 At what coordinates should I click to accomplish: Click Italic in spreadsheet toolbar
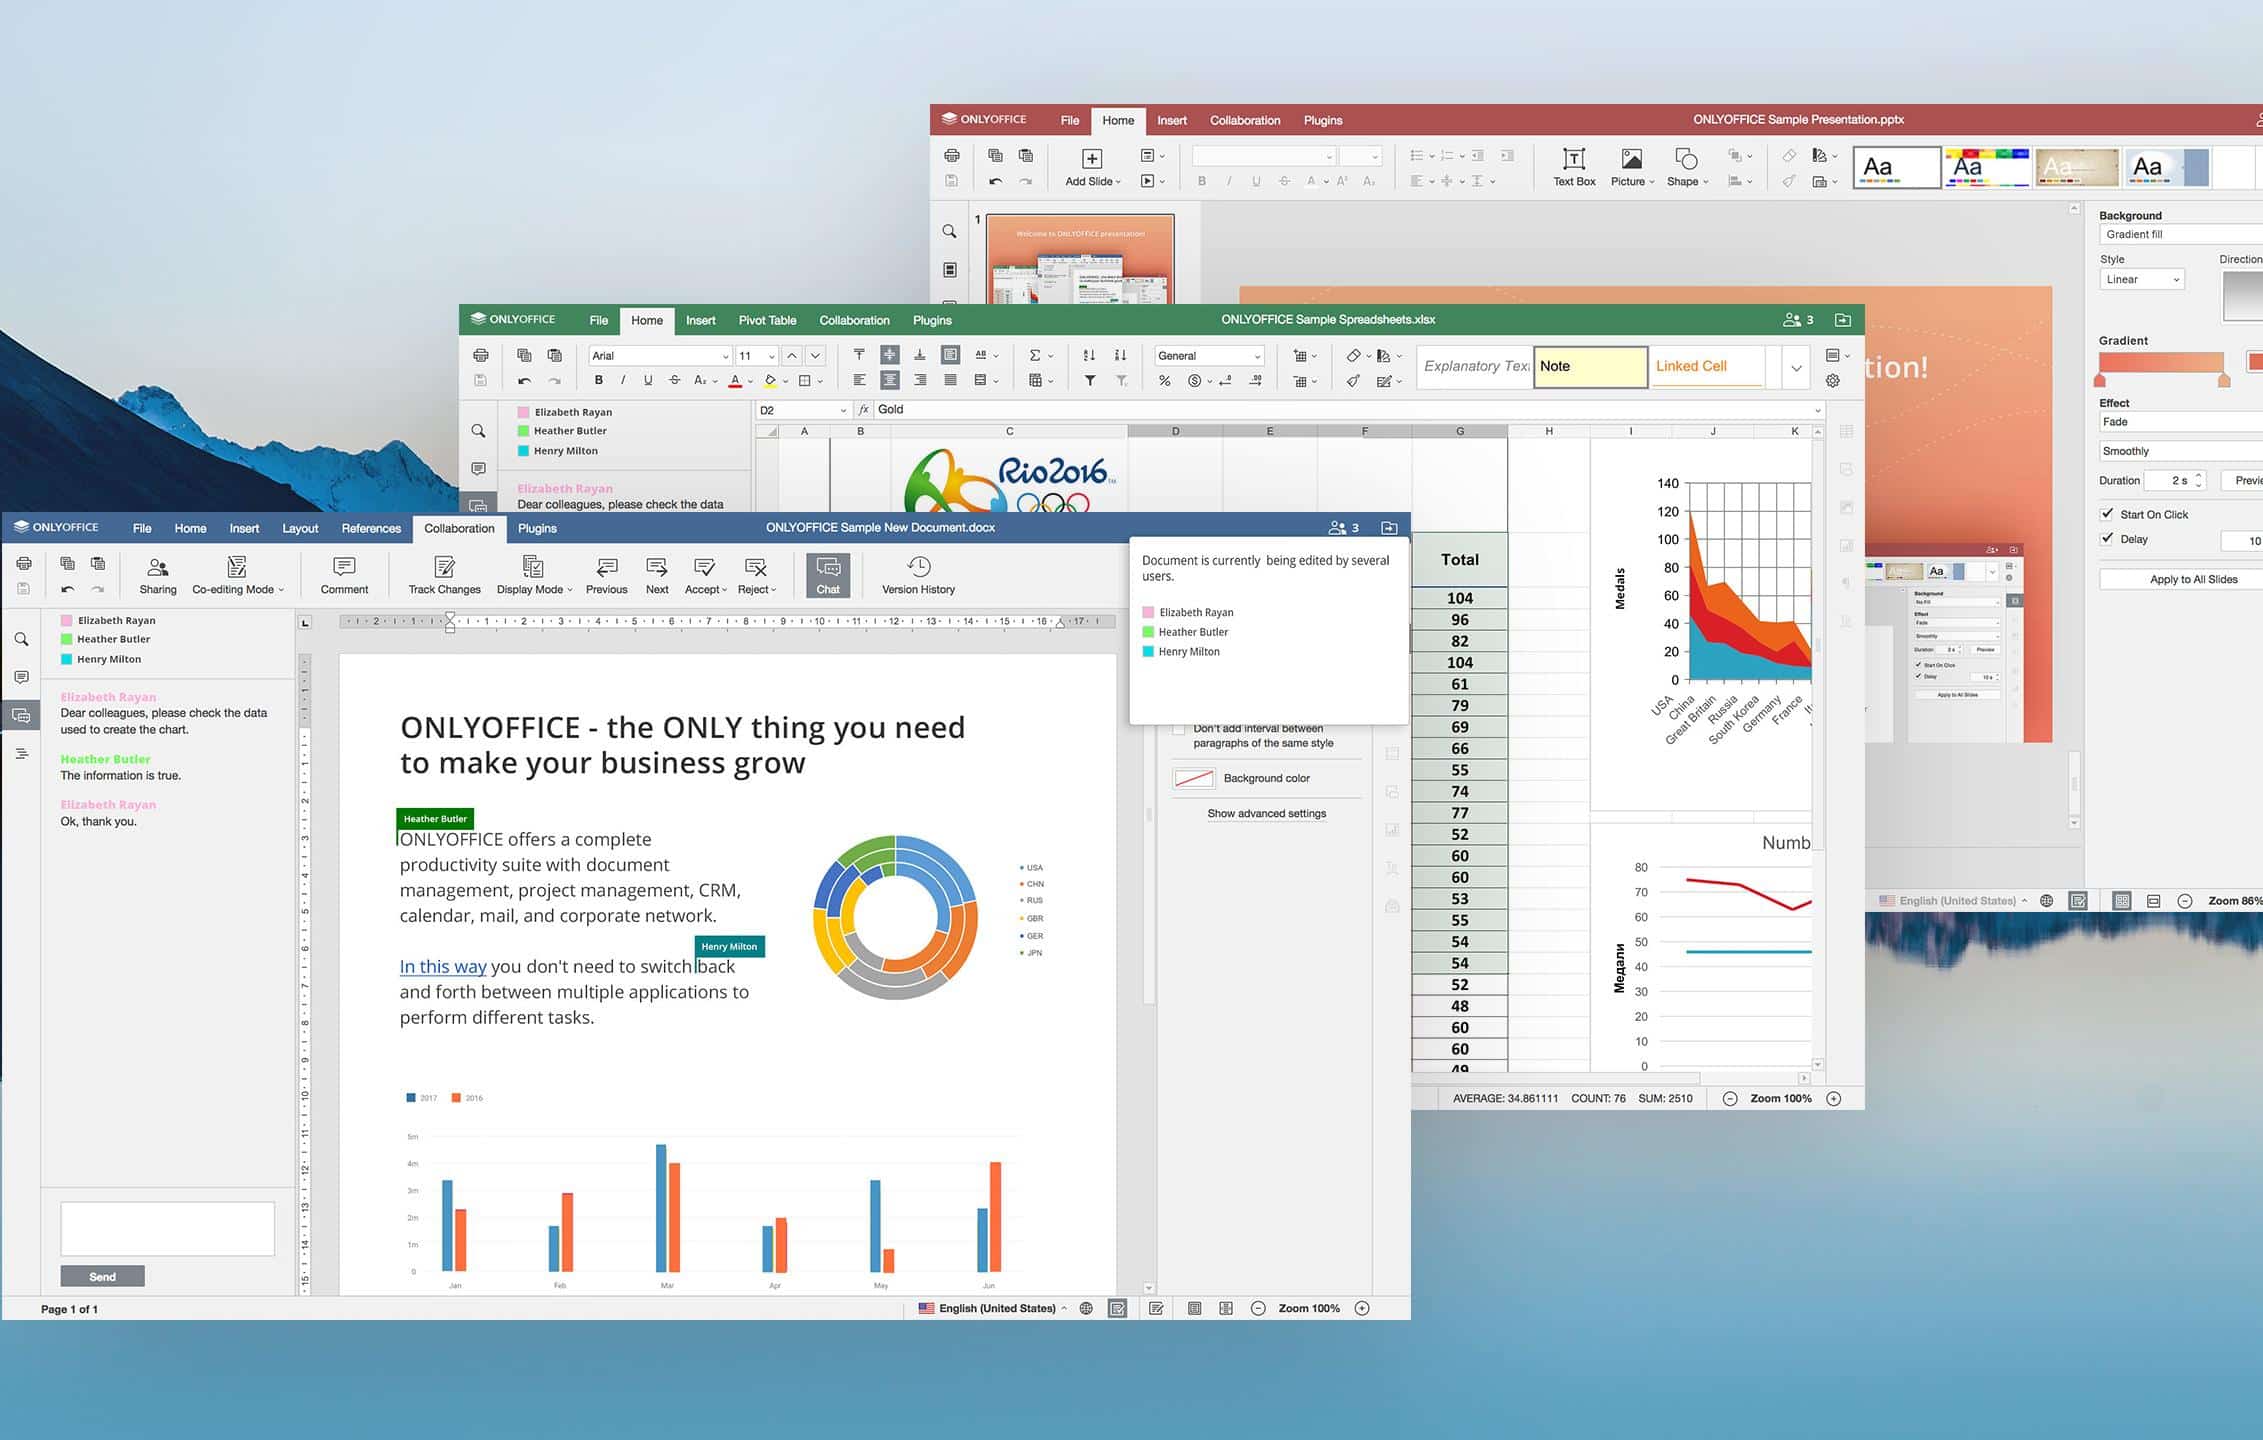(x=623, y=380)
